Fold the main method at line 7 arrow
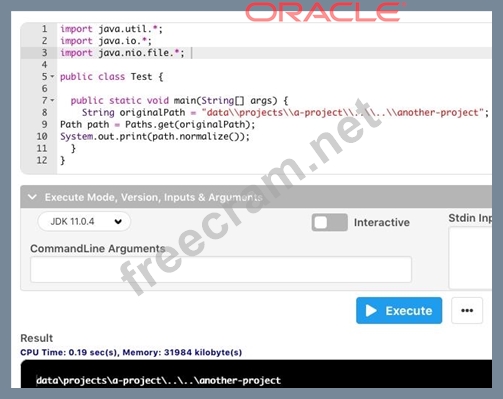This screenshot has height=399, width=503. [52, 100]
